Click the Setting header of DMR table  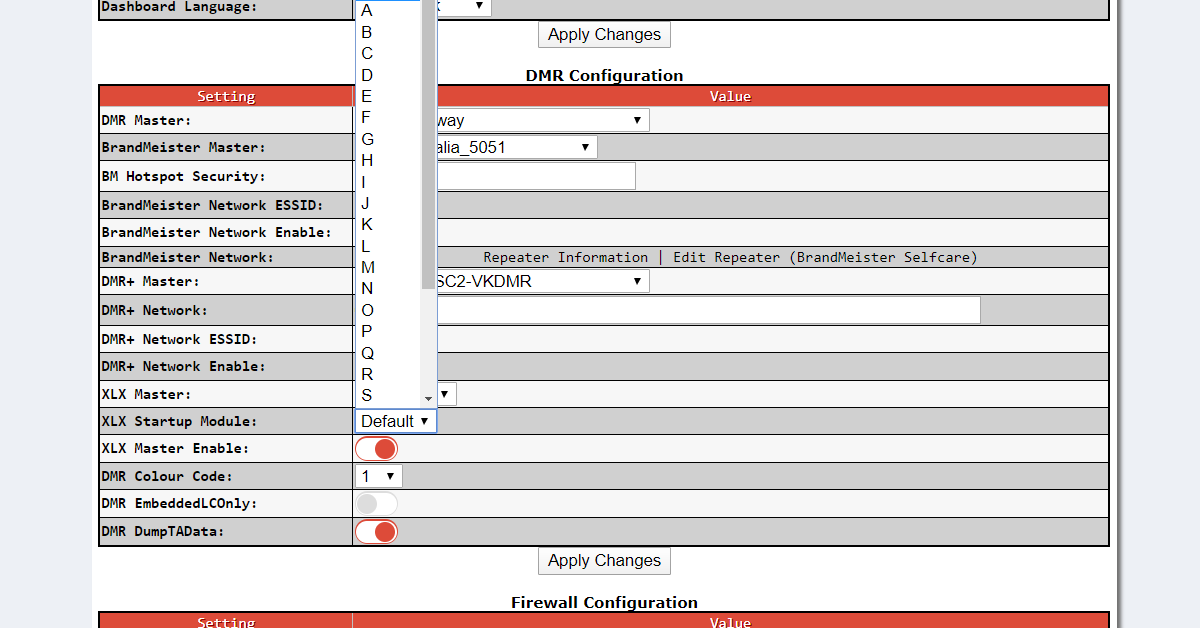click(x=226, y=96)
